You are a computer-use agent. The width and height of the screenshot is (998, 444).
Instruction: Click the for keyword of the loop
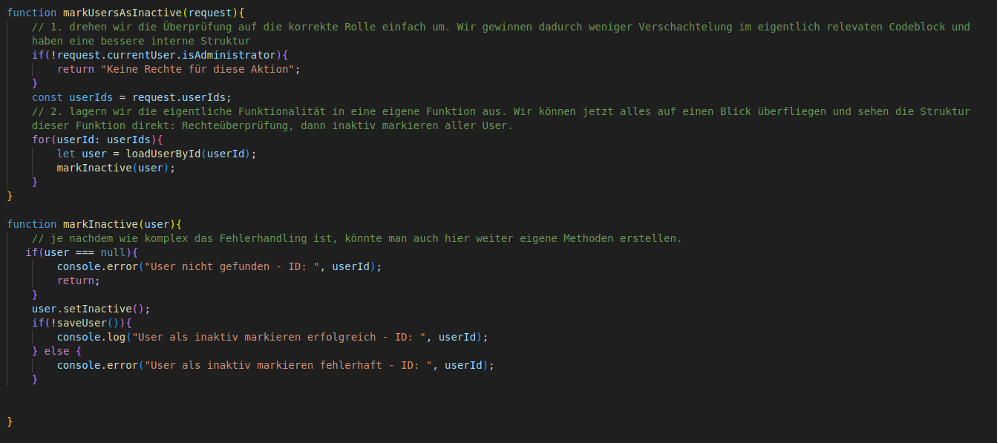click(x=40, y=139)
